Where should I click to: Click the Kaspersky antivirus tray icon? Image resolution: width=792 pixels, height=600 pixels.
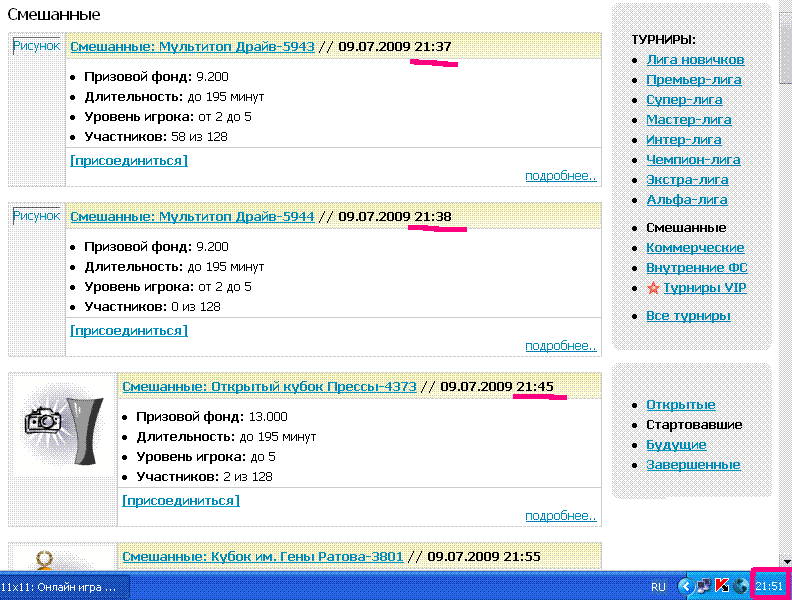(721, 586)
